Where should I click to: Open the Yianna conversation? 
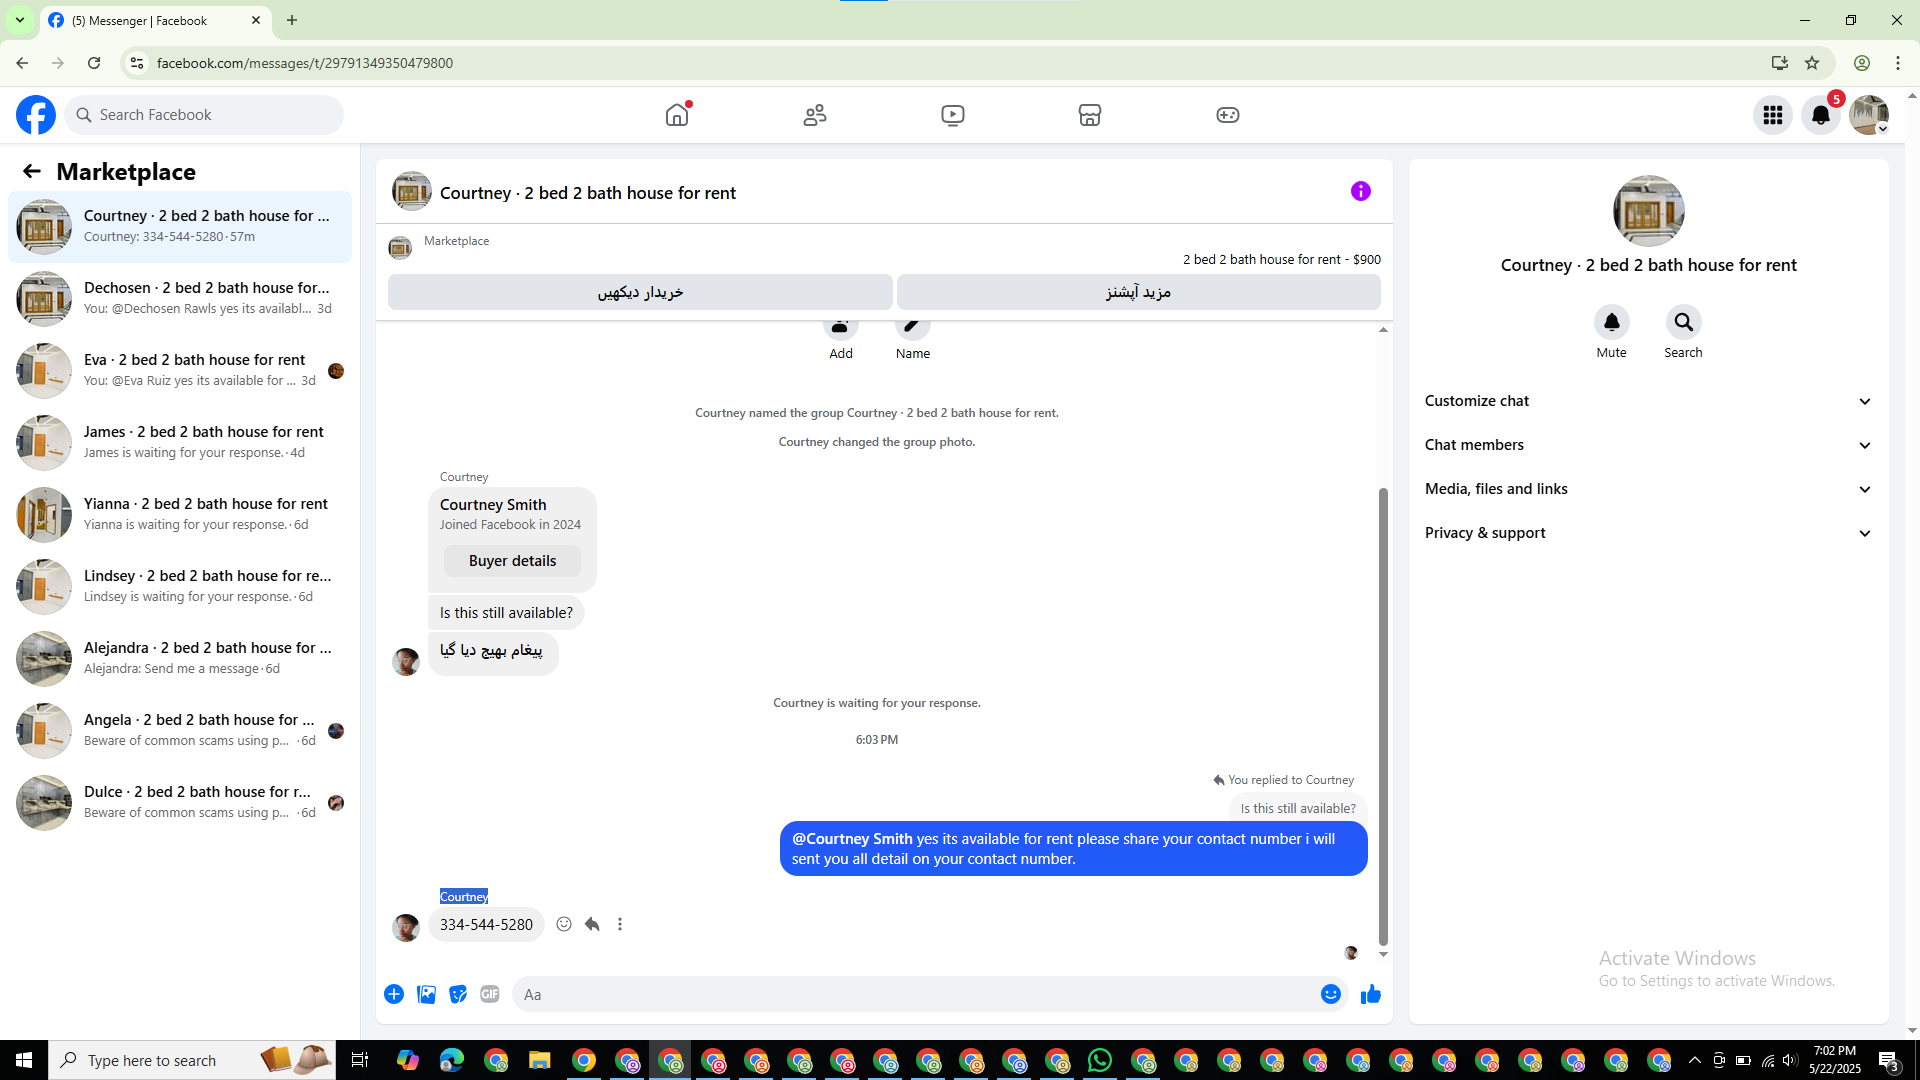pos(180,515)
